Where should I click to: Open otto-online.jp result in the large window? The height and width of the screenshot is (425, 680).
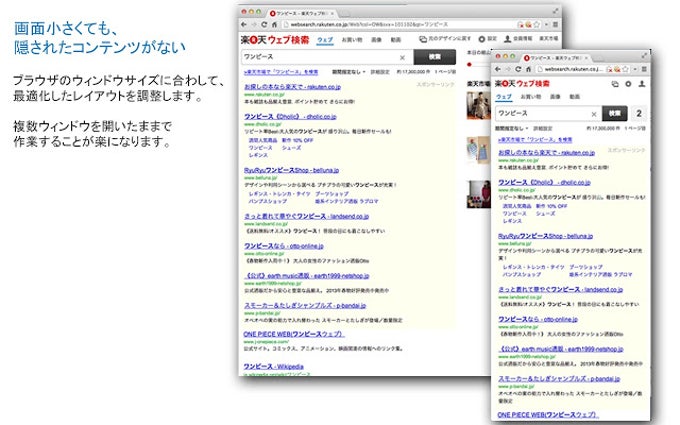(x=284, y=246)
